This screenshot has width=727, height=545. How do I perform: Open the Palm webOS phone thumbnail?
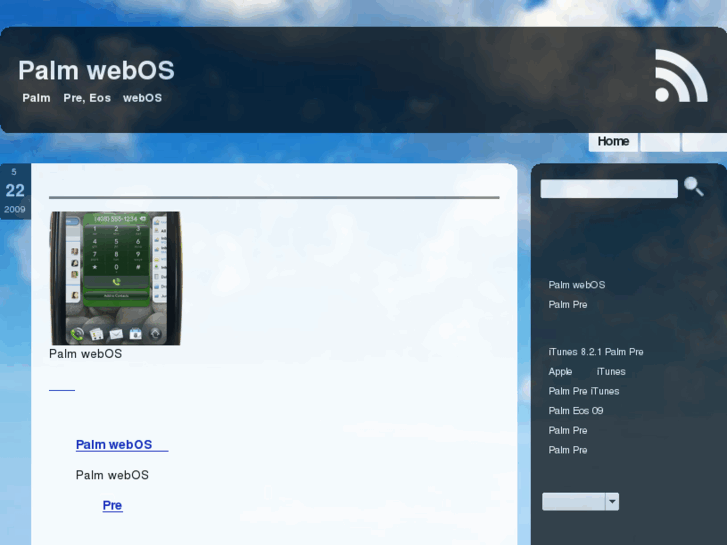tap(116, 278)
